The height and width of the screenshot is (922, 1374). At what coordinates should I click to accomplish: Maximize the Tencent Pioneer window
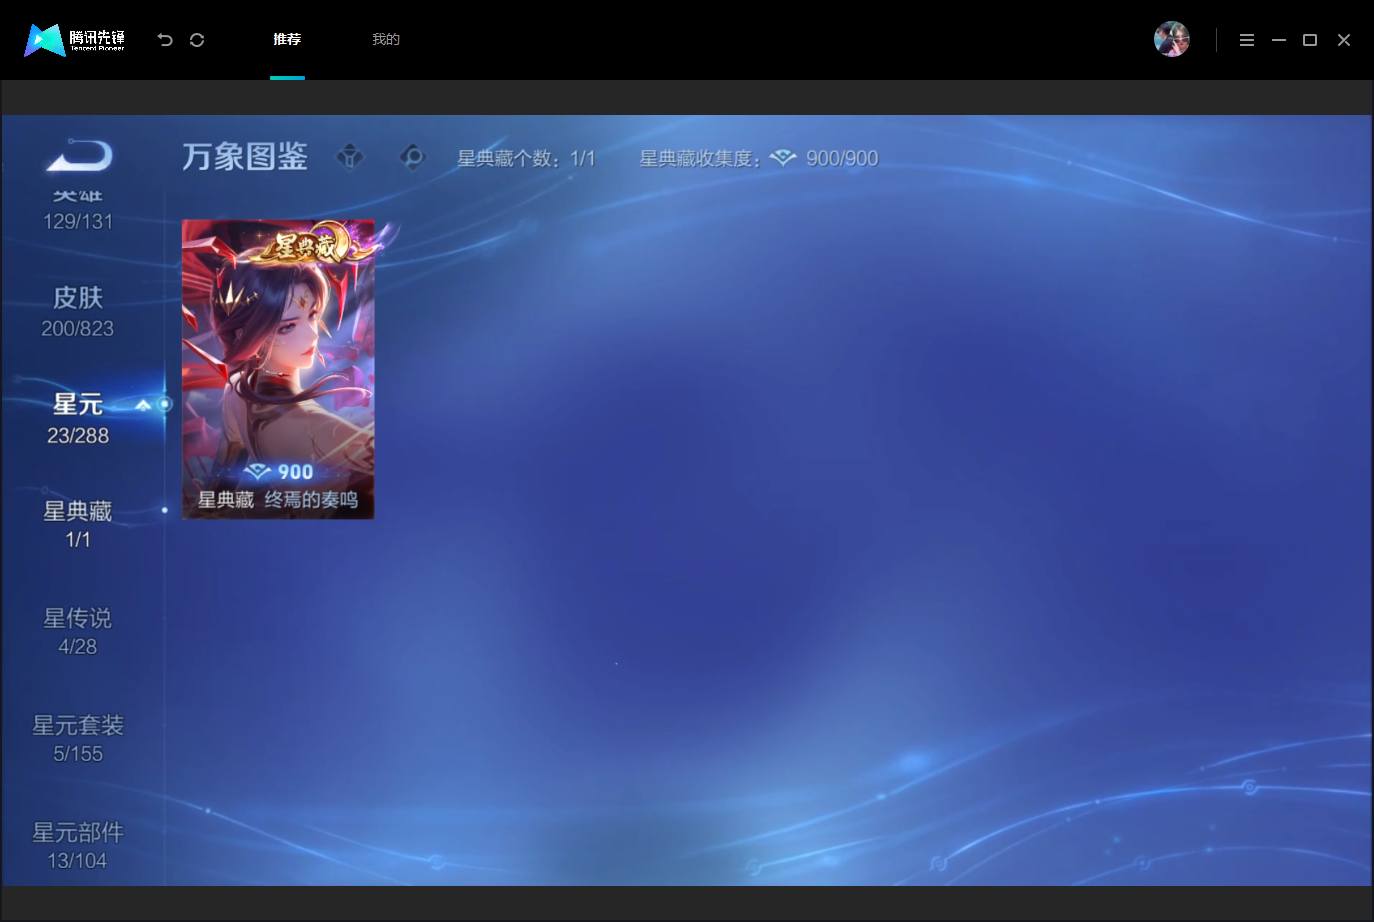(x=1310, y=40)
